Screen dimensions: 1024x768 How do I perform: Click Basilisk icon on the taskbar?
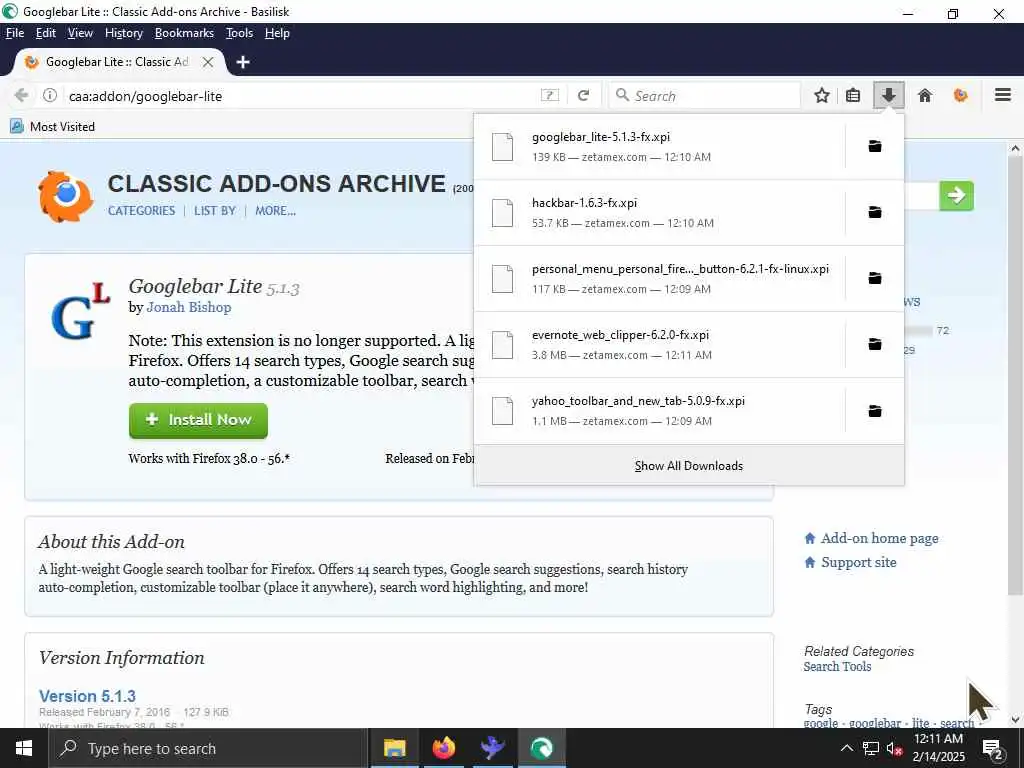tap(541, 748)
